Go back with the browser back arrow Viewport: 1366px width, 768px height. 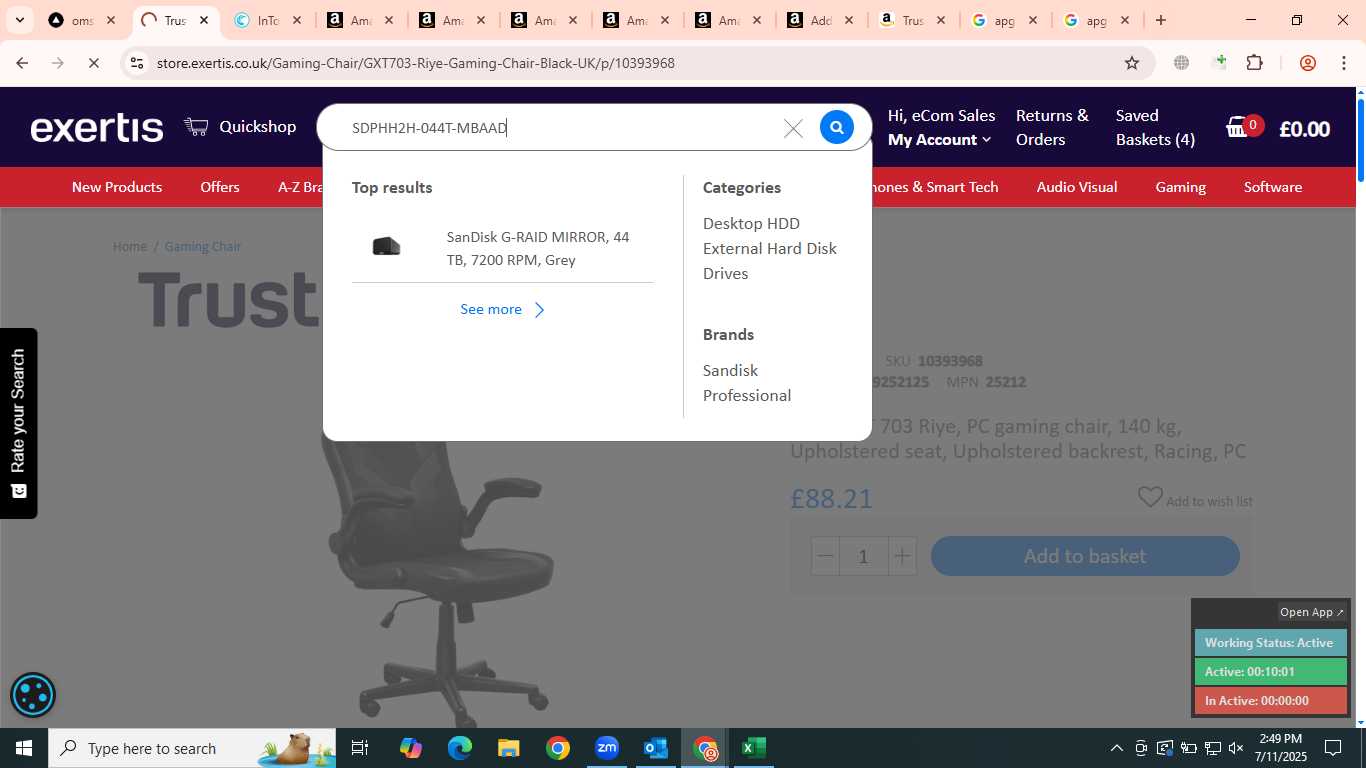22,63
